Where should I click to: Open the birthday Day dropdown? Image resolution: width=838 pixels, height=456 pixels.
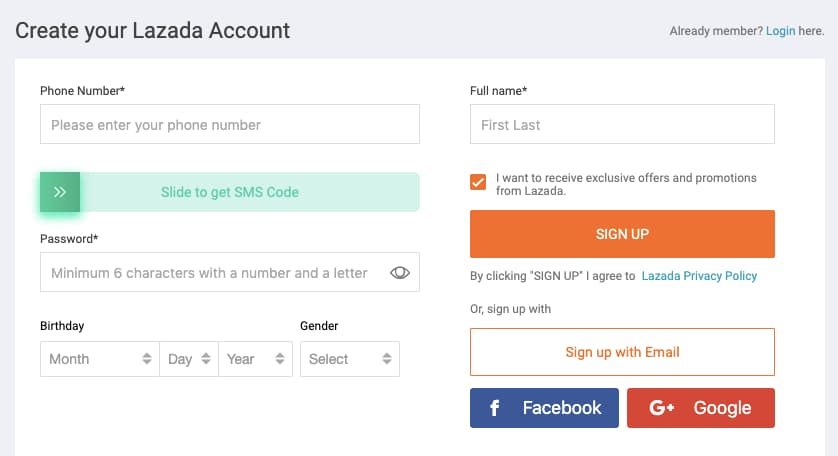189,359
